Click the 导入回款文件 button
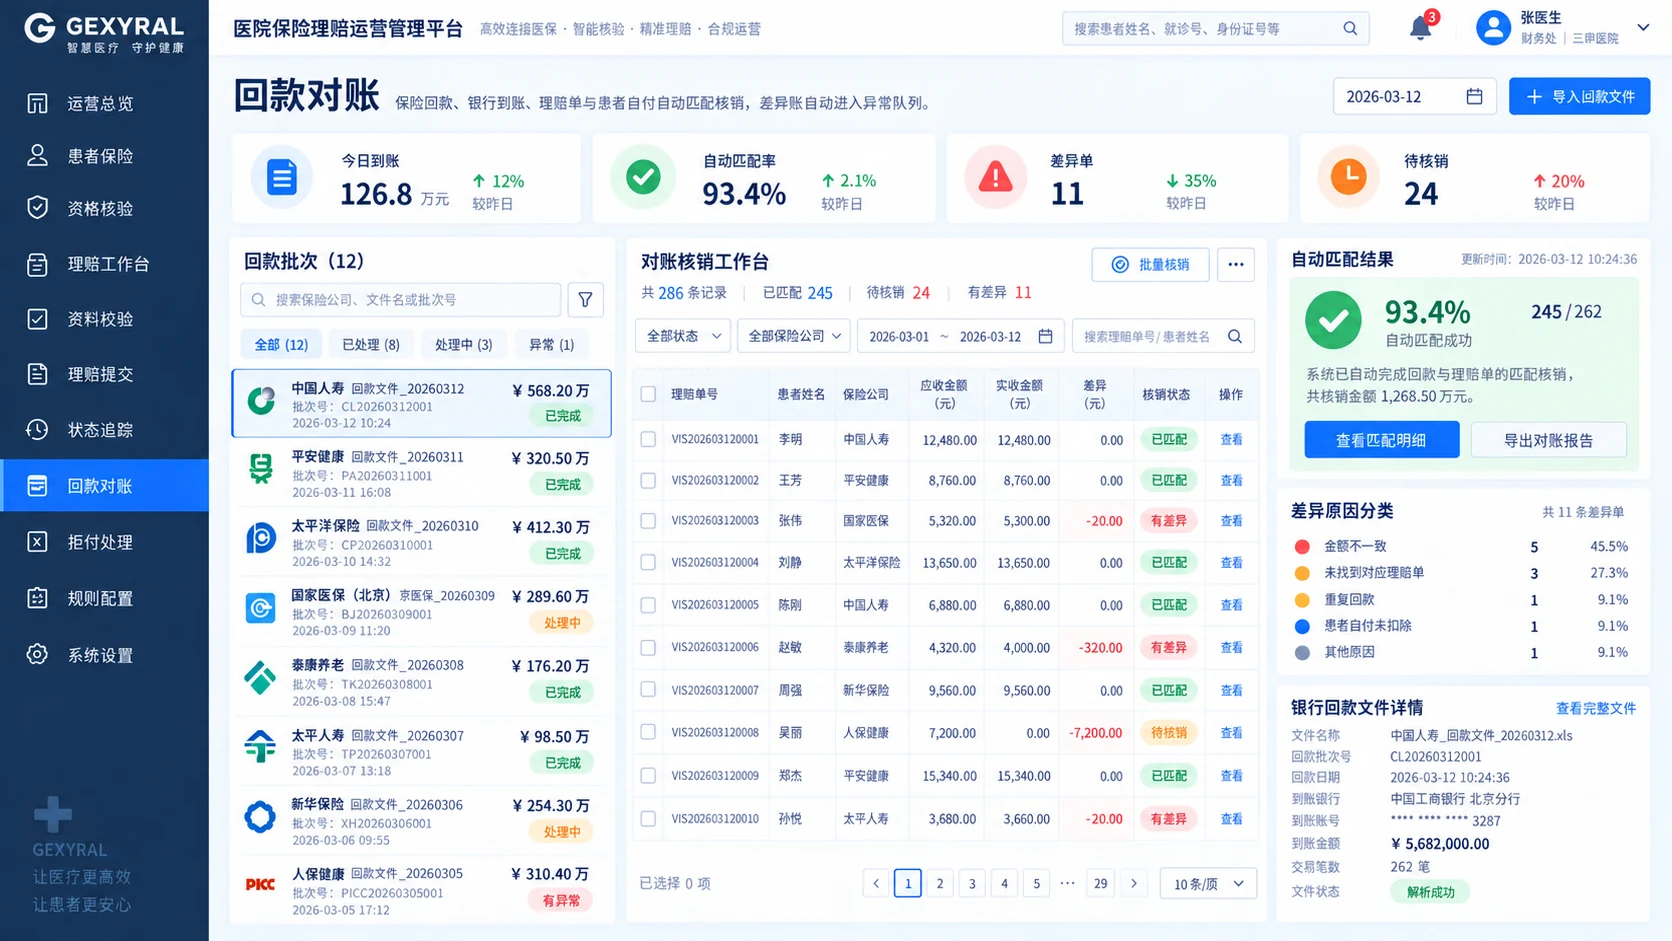This screenshot has height=941, width=1672. point(1579,96)
